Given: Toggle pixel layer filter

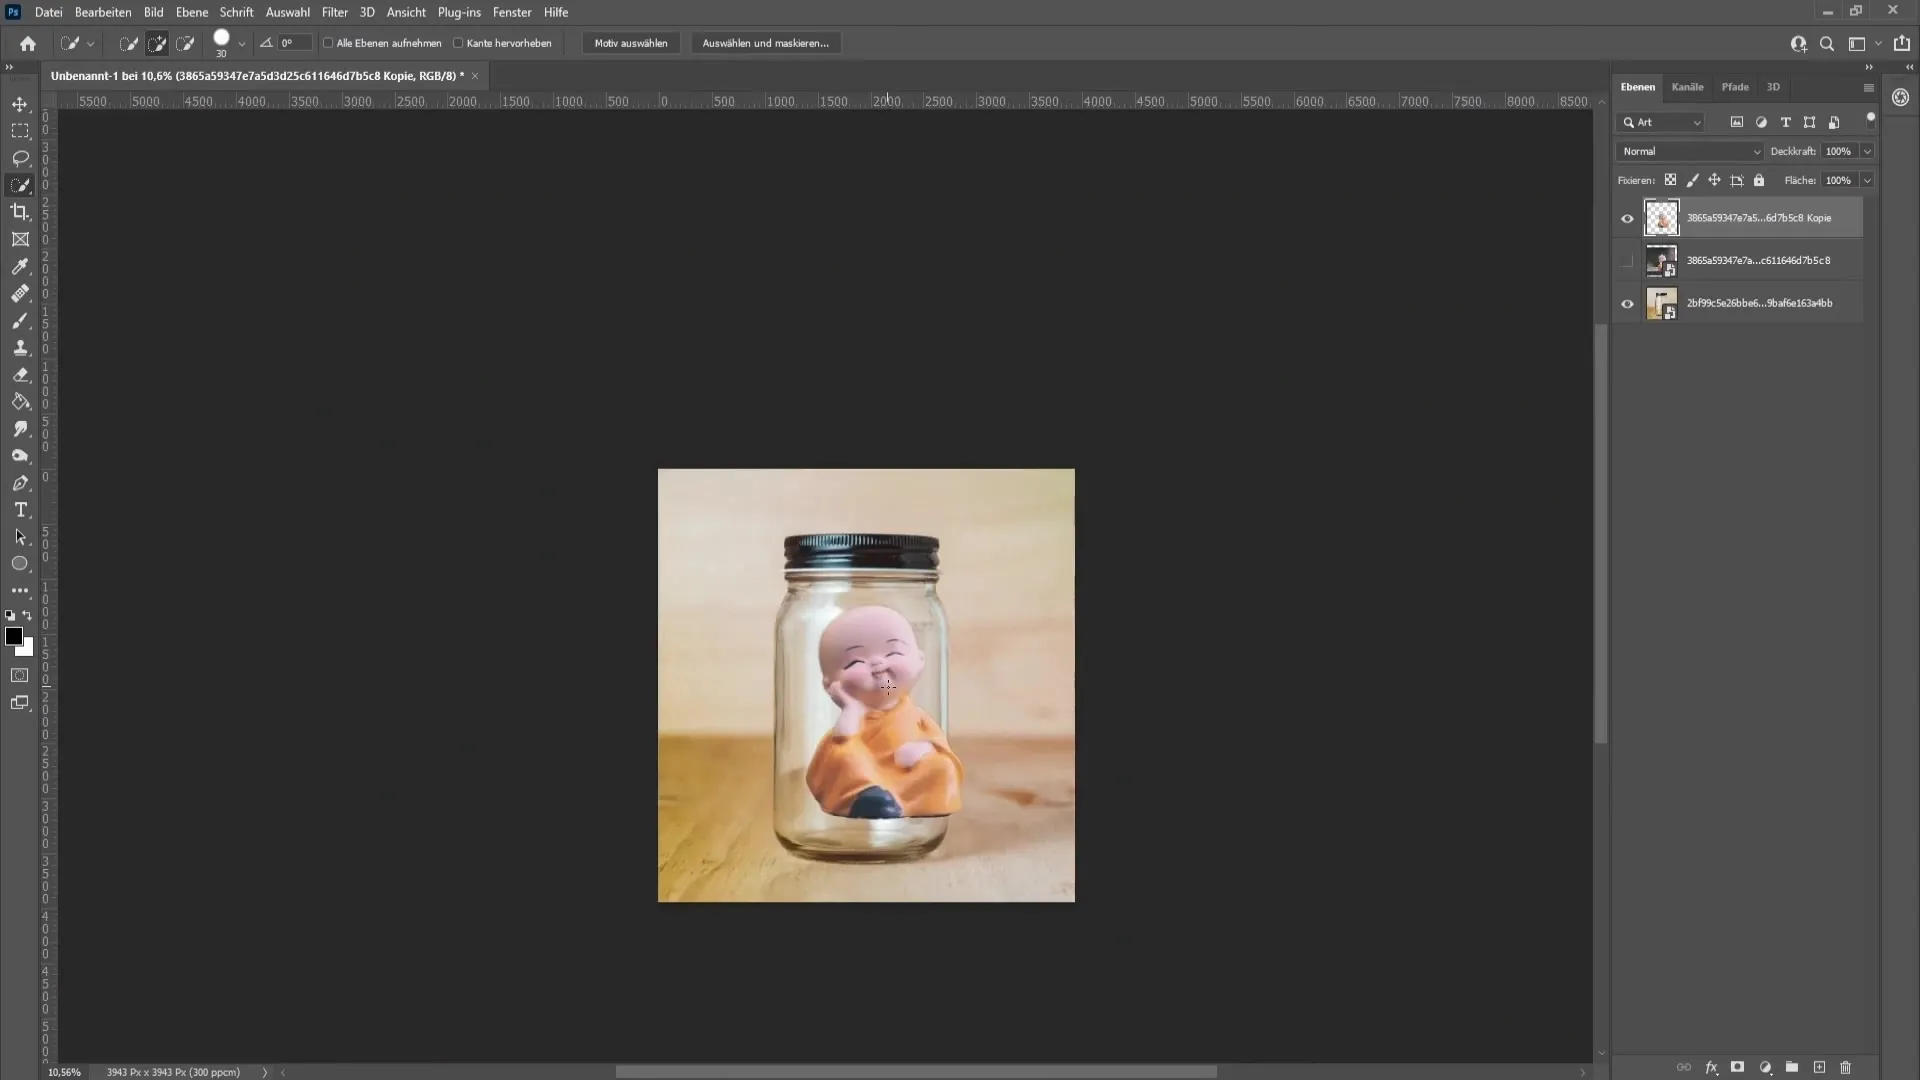Looking at the screenshot, I should tap(1737, 122).
